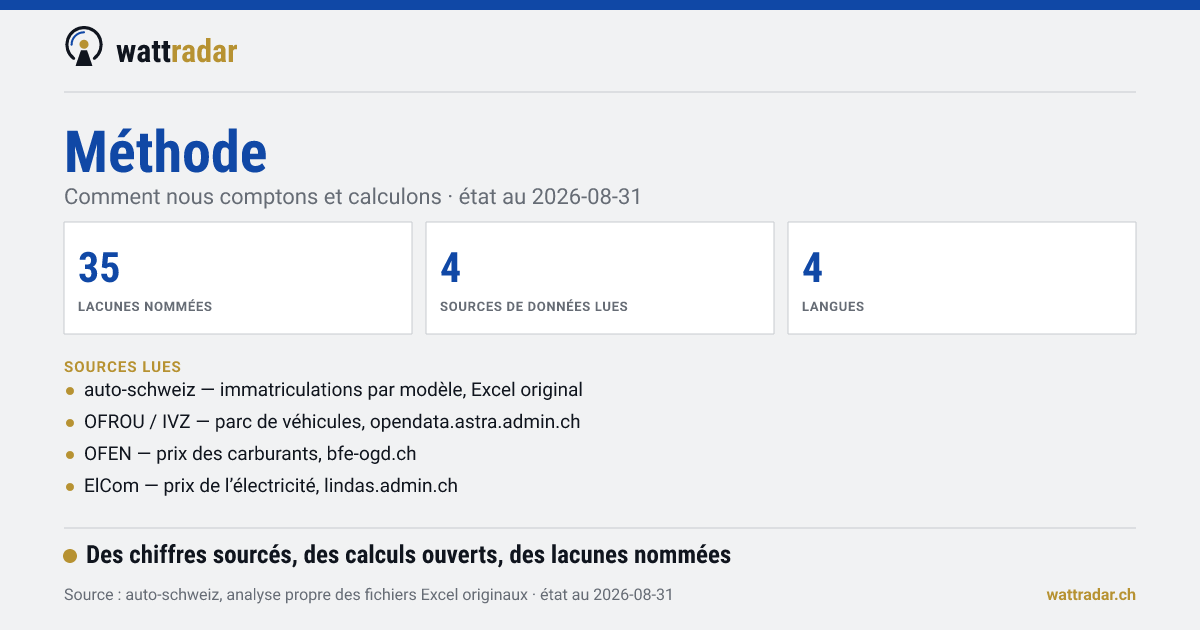This screenshot has height=630, width=1200.
Task: Click the number 35 in the first card
Action: 99,268
